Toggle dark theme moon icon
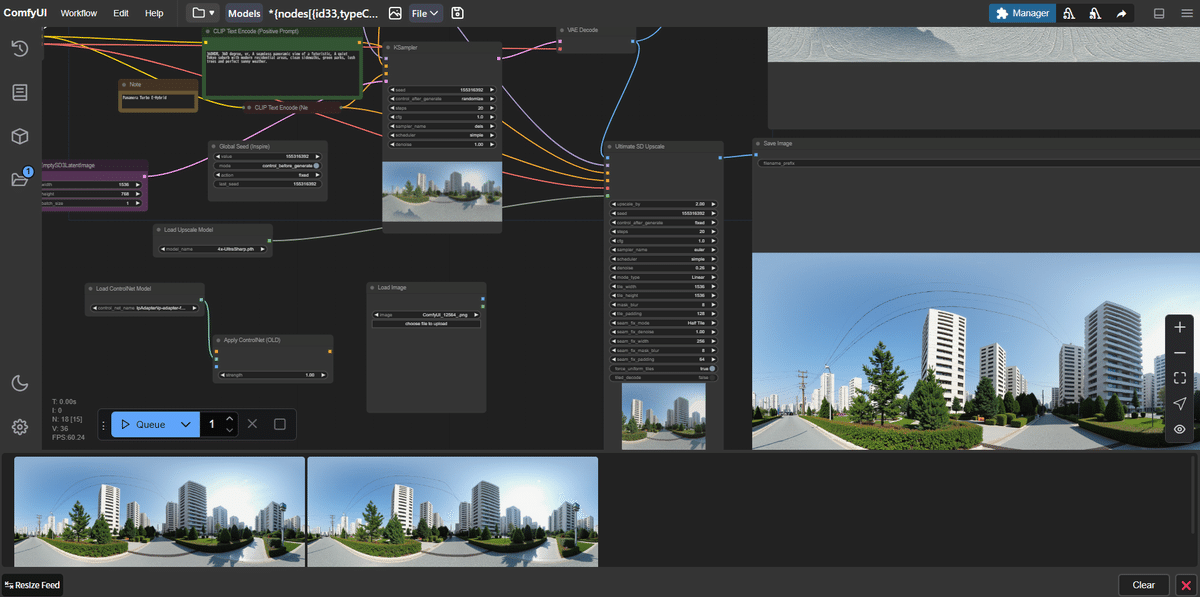The image size is (1200, 597). click(20, 383)
